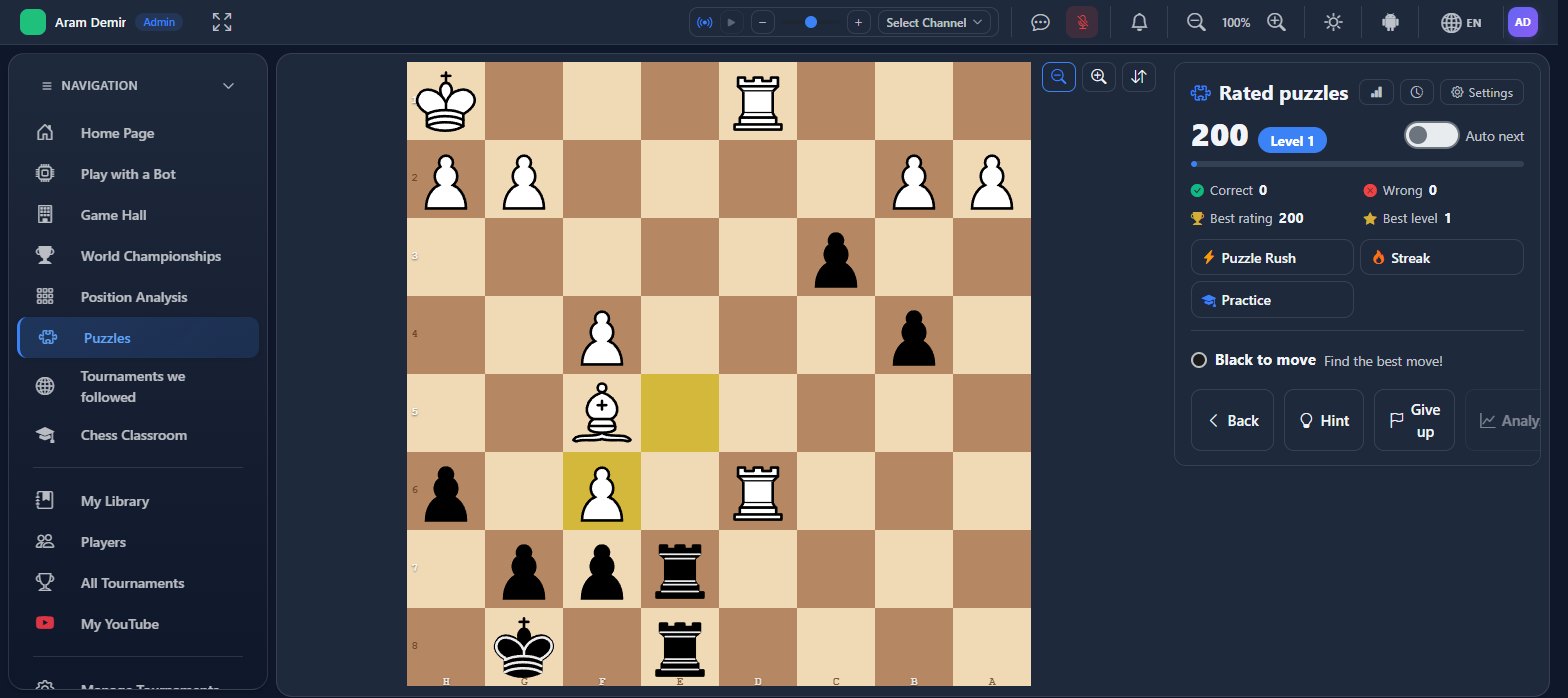The height and width of the screenshot is (698, 1568).
Task: Start Practice mode
Action: 1272,299
